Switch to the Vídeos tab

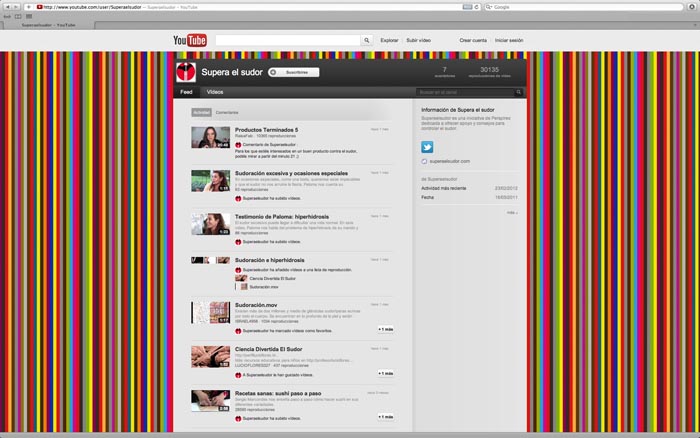tap(215, 92)
